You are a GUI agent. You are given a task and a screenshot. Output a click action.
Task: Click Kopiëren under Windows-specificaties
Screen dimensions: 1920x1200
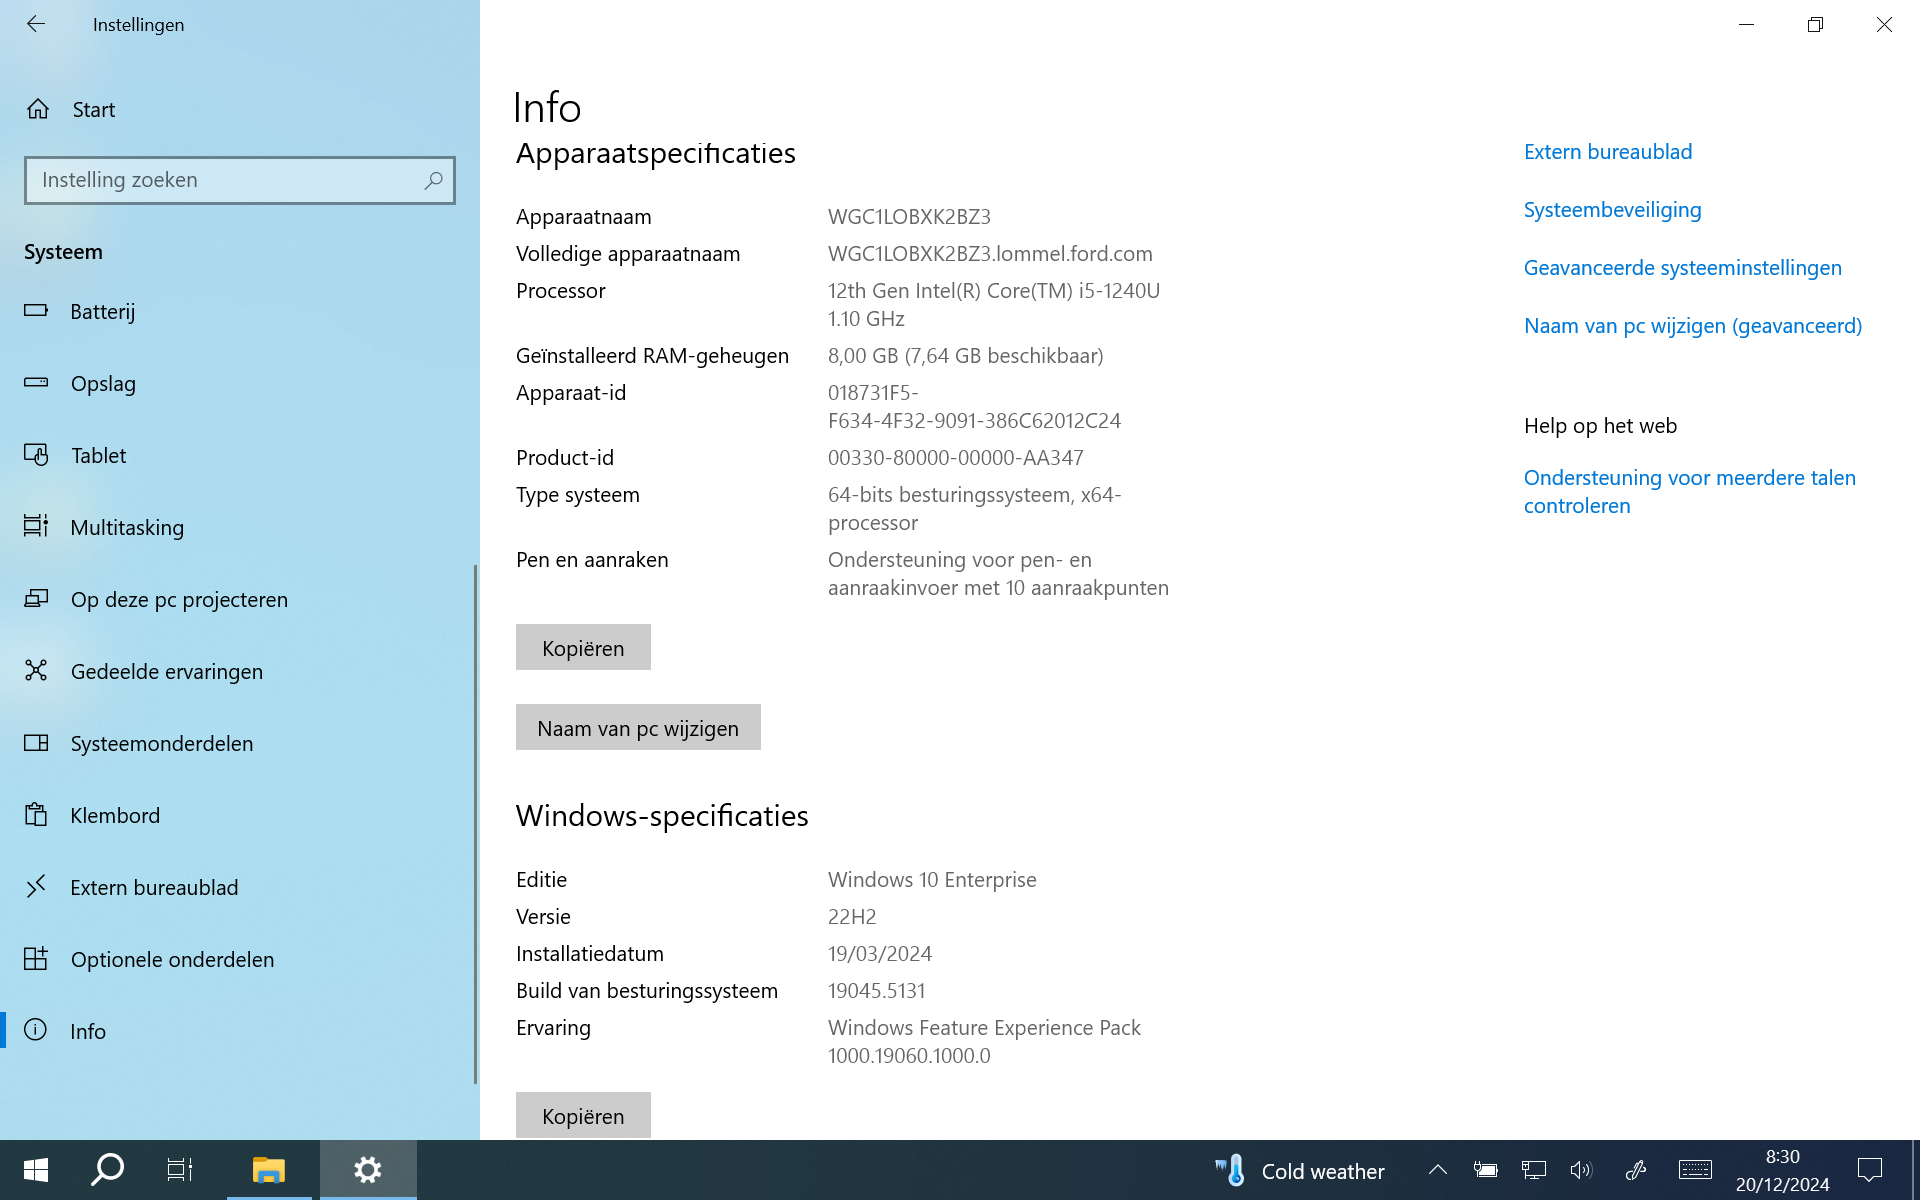tap(583, 1115)
